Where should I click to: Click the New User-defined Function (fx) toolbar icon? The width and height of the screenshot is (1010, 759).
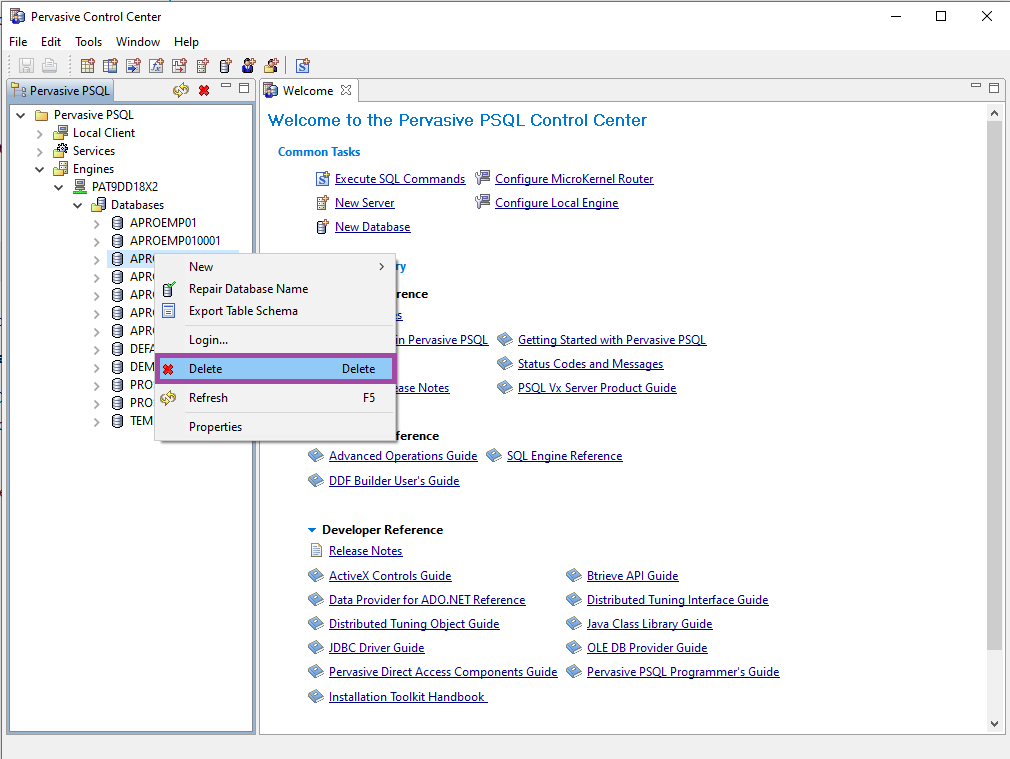click(x=157, y=65)
